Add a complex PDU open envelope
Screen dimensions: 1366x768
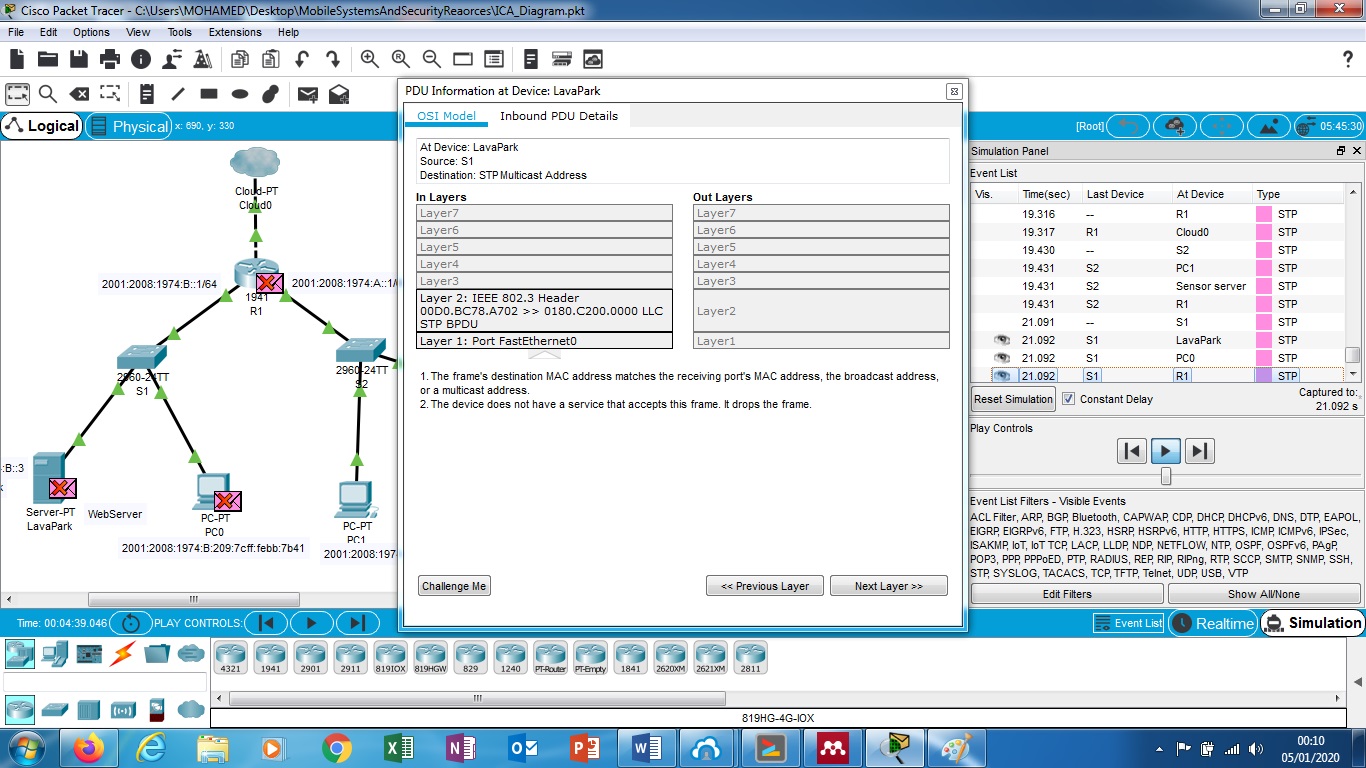(x=339, y=94)
